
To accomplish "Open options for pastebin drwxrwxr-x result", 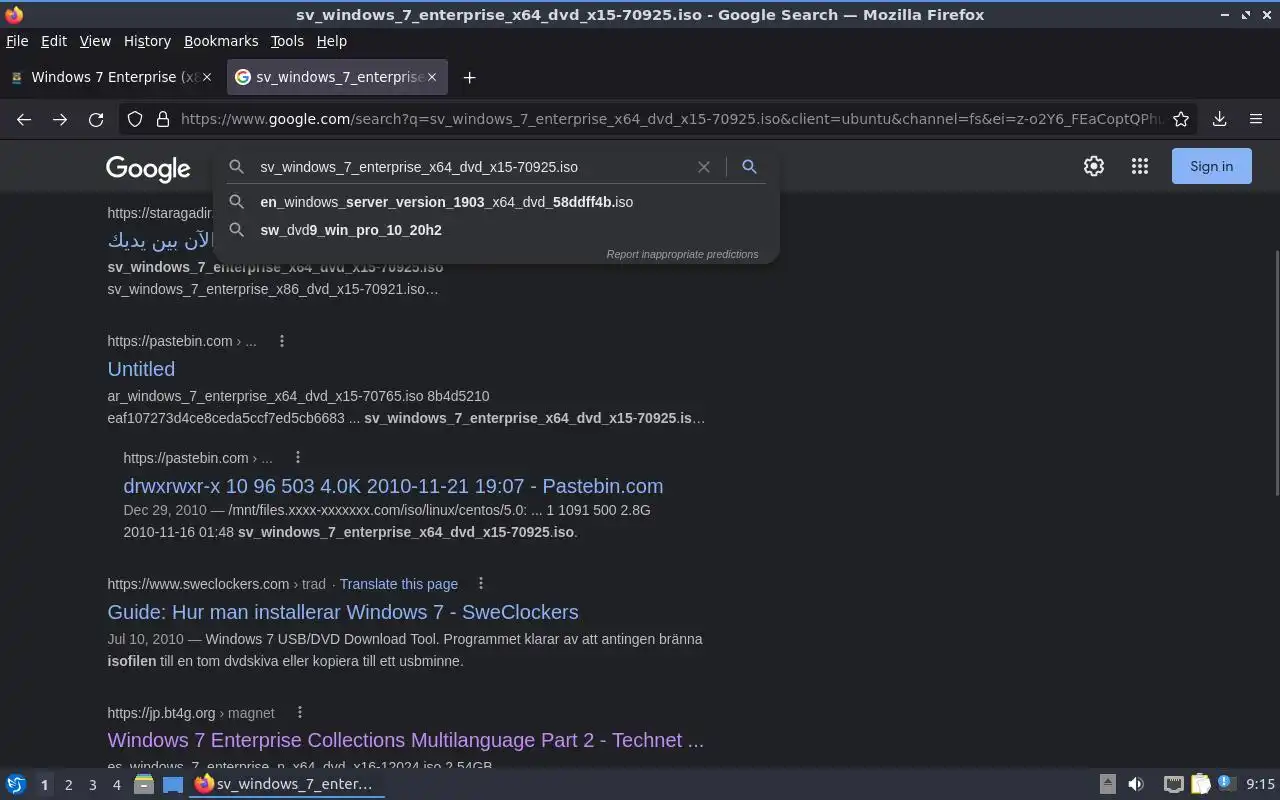I will 298,457.
